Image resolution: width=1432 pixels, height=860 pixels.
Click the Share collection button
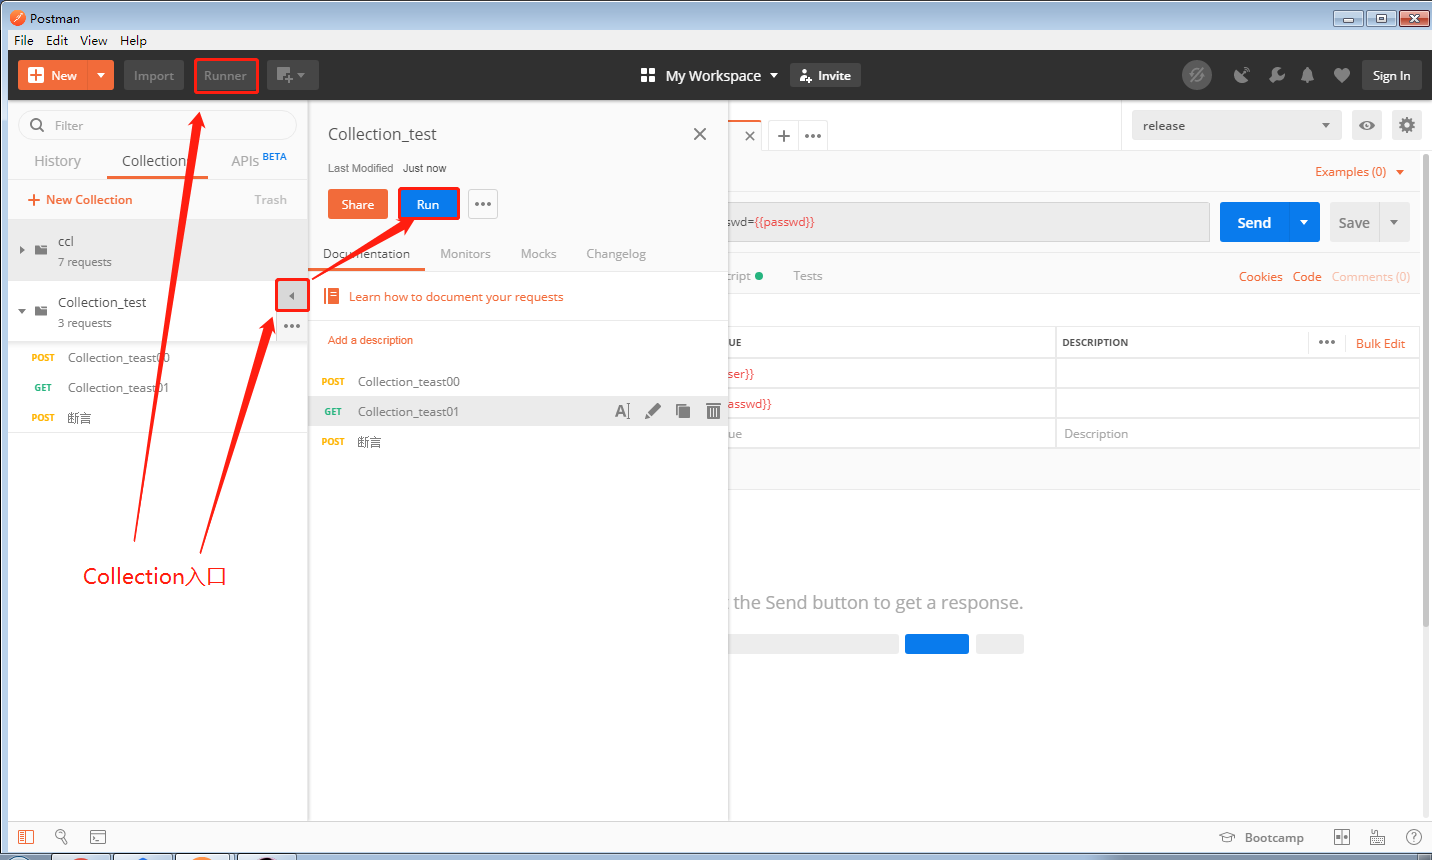coord(358,204)
